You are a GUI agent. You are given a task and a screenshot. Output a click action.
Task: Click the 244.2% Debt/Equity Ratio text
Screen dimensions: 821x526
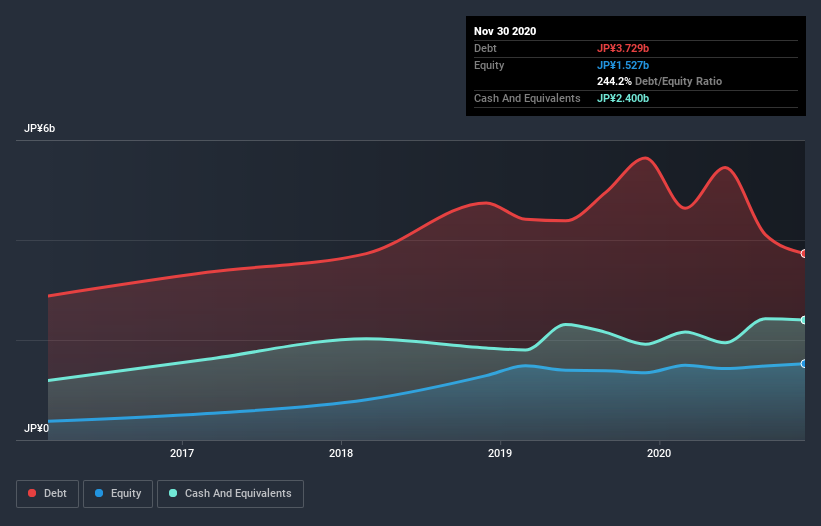[x=660, y=82]
